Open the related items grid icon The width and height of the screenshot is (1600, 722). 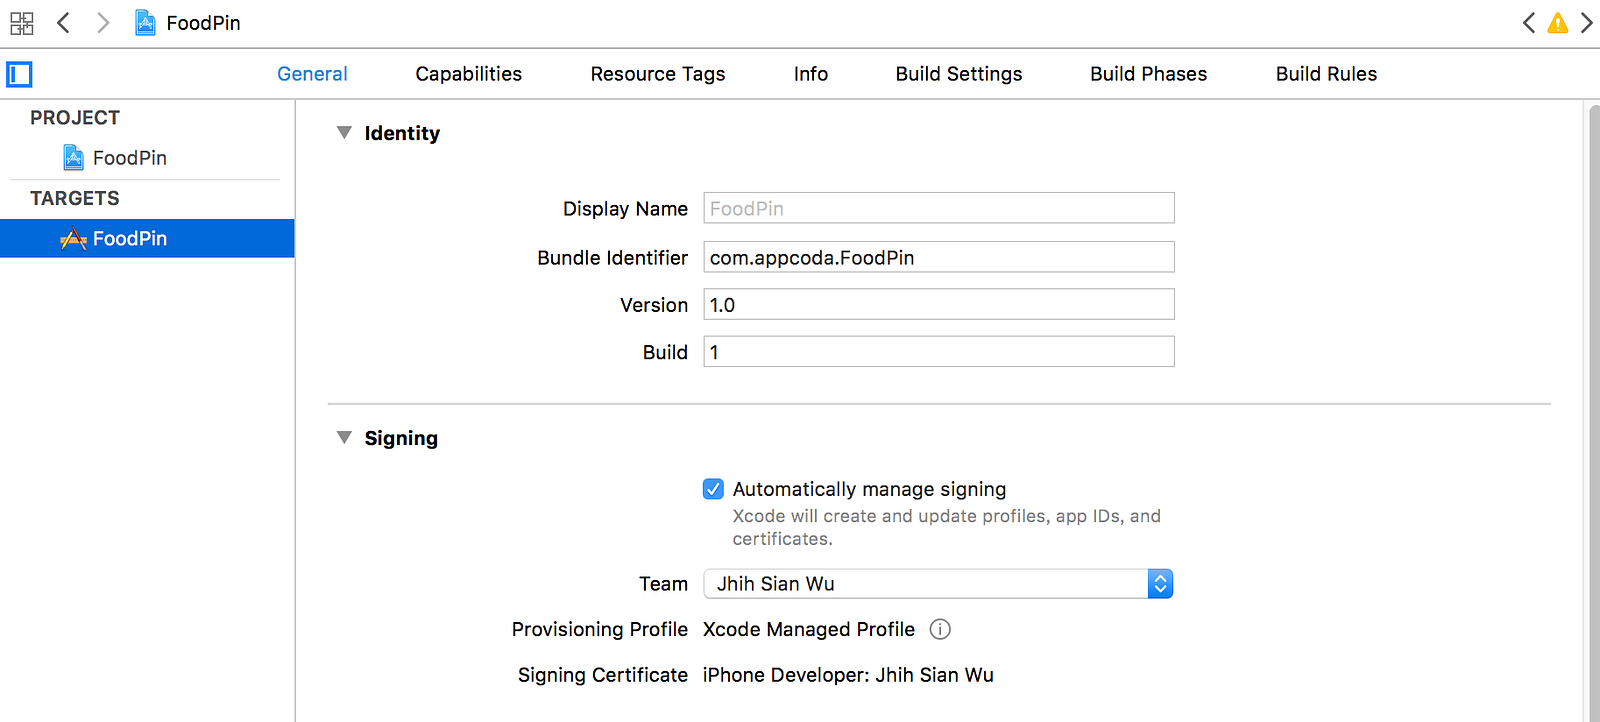(x=22, y=23)
